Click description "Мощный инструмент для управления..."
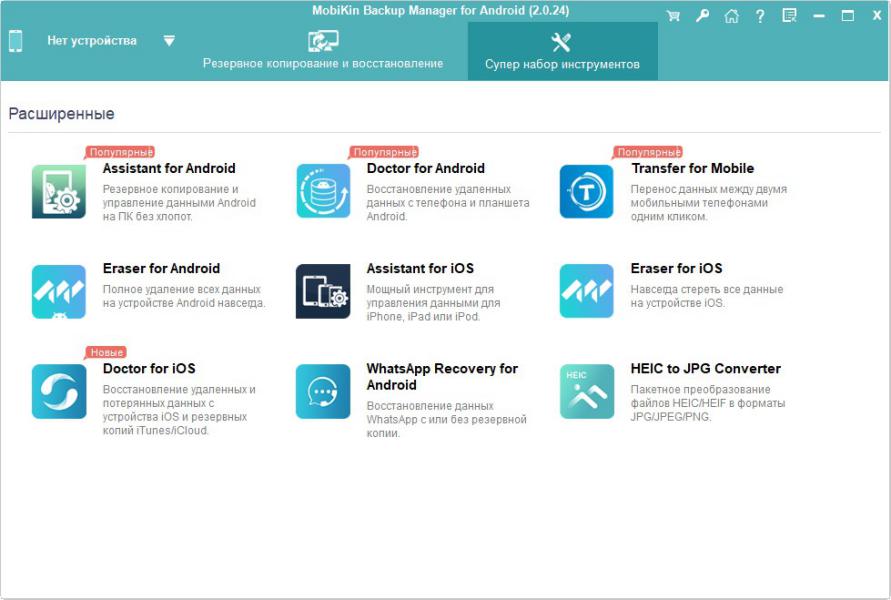Viewport: 891px width, 600px height. pos(434,303)
